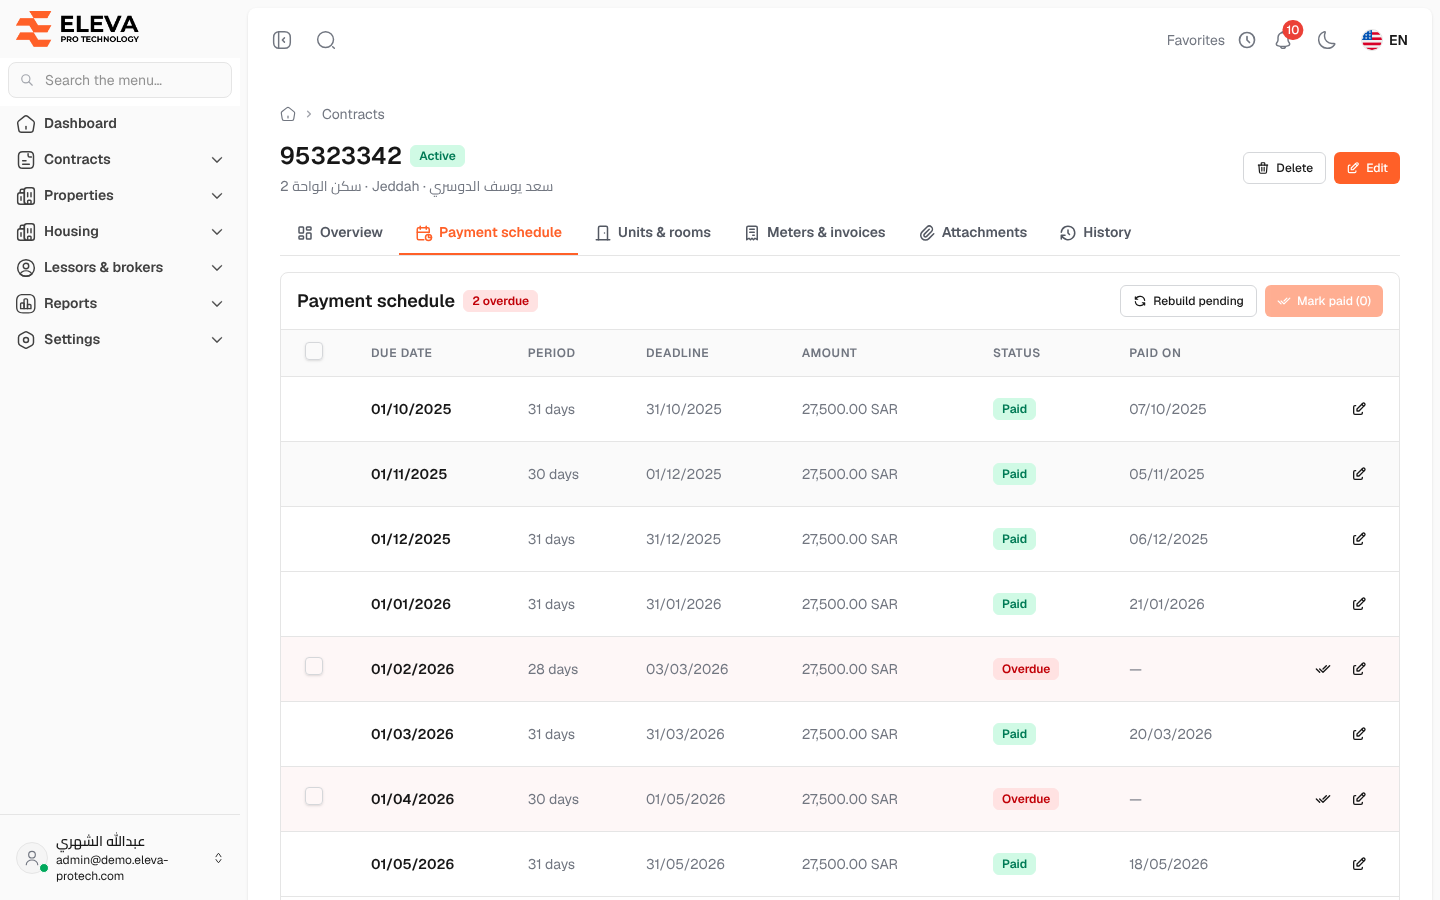Toggle dark mode moon icon

[x=1327, y=40]
